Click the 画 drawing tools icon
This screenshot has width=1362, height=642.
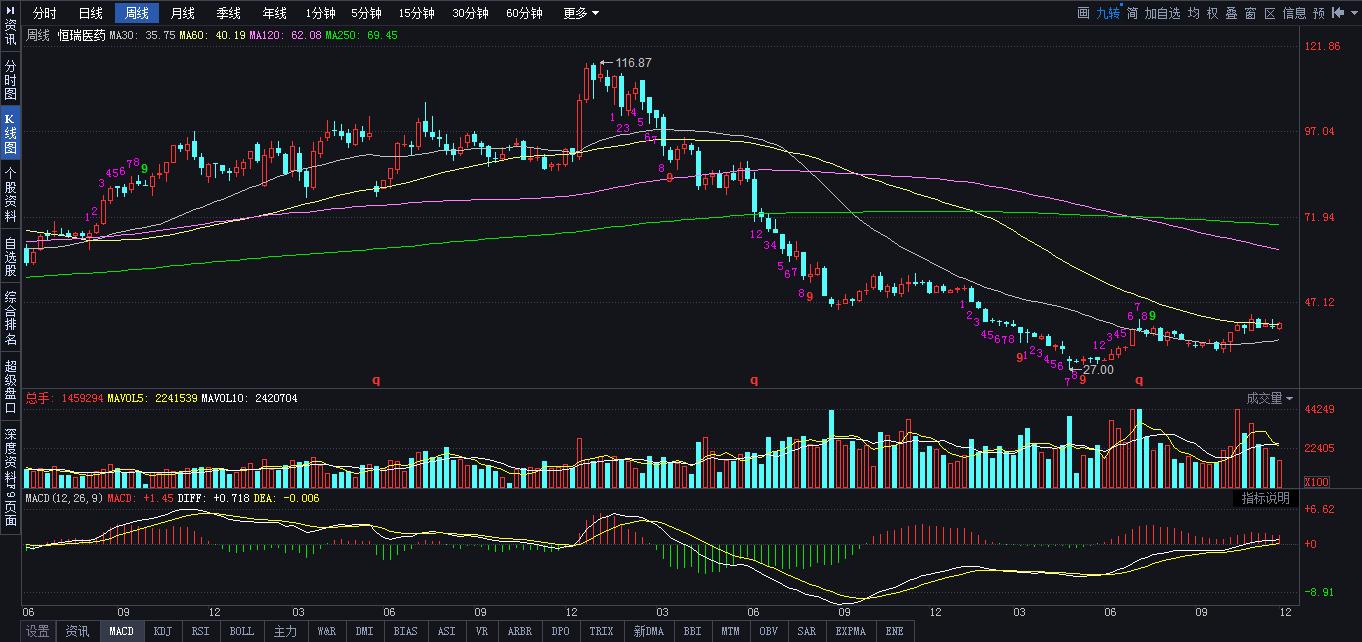tap(1083, 13)
